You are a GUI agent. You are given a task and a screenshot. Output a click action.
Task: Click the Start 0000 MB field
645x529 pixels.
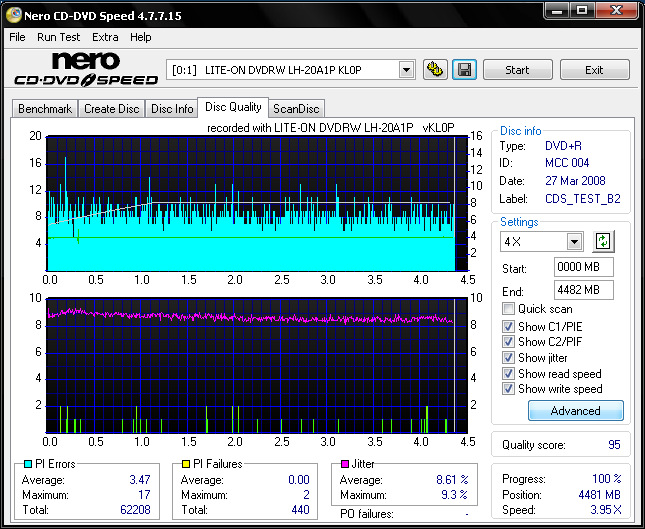pyautogui.click(x=584, y=267)
